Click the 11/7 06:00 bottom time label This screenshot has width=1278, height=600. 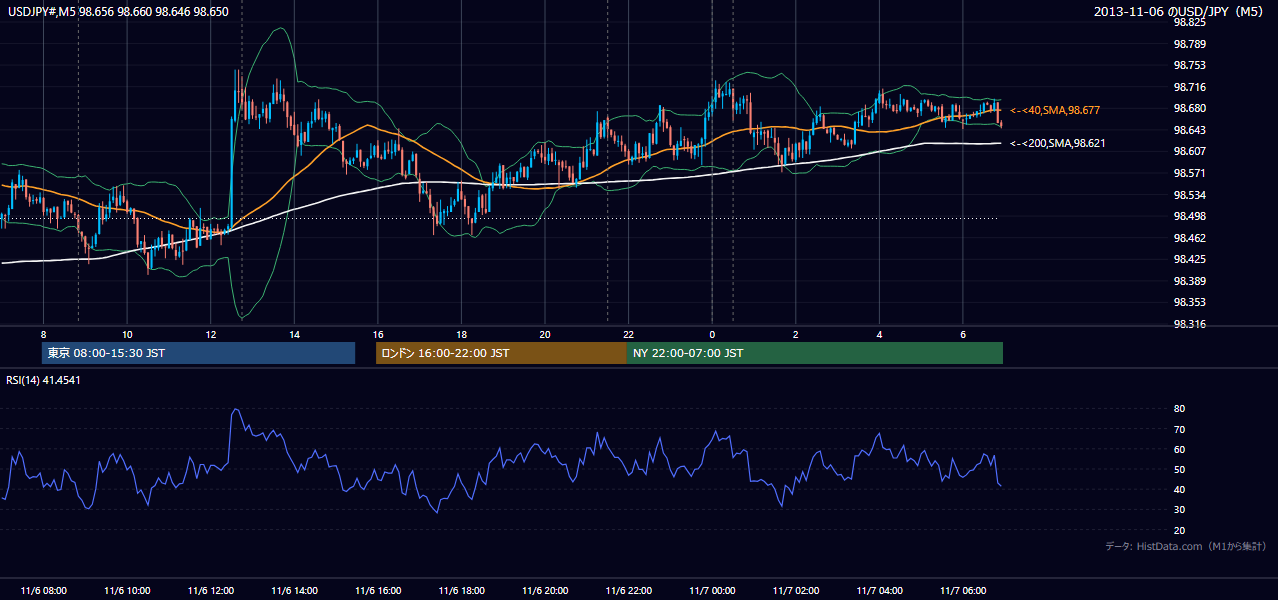(963, 591)
